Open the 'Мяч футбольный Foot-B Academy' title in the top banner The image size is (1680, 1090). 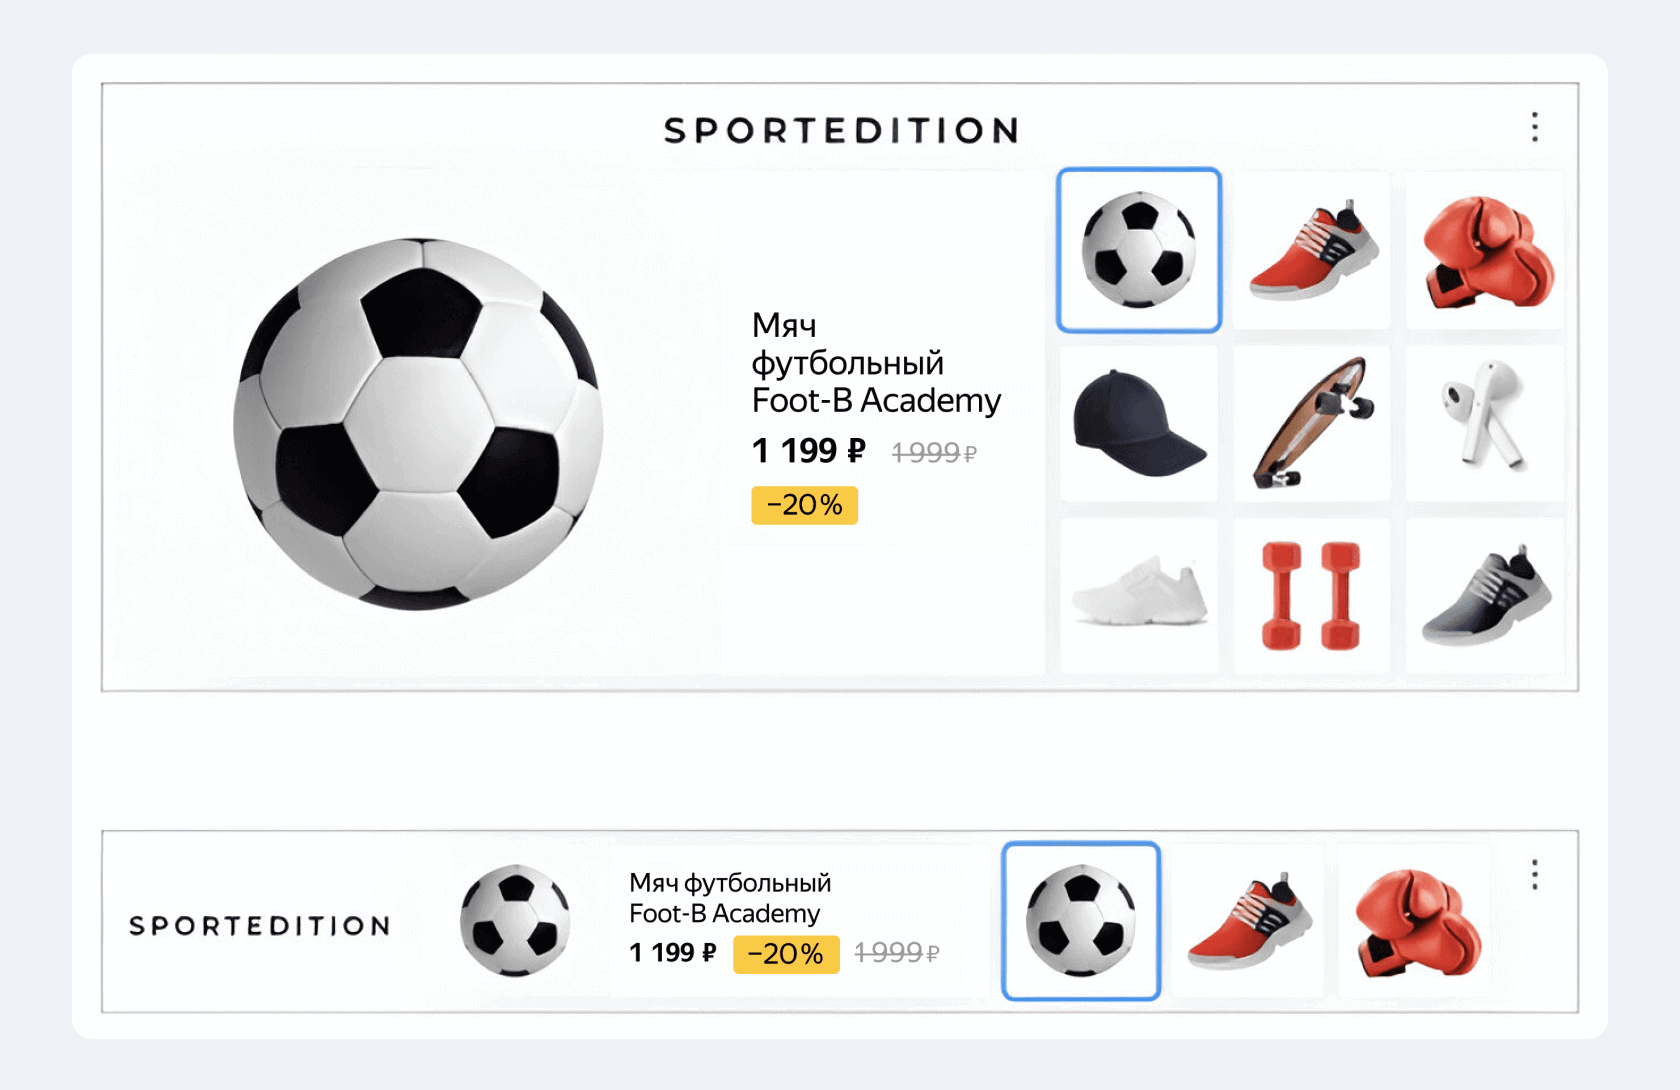[x=876, y=363]
